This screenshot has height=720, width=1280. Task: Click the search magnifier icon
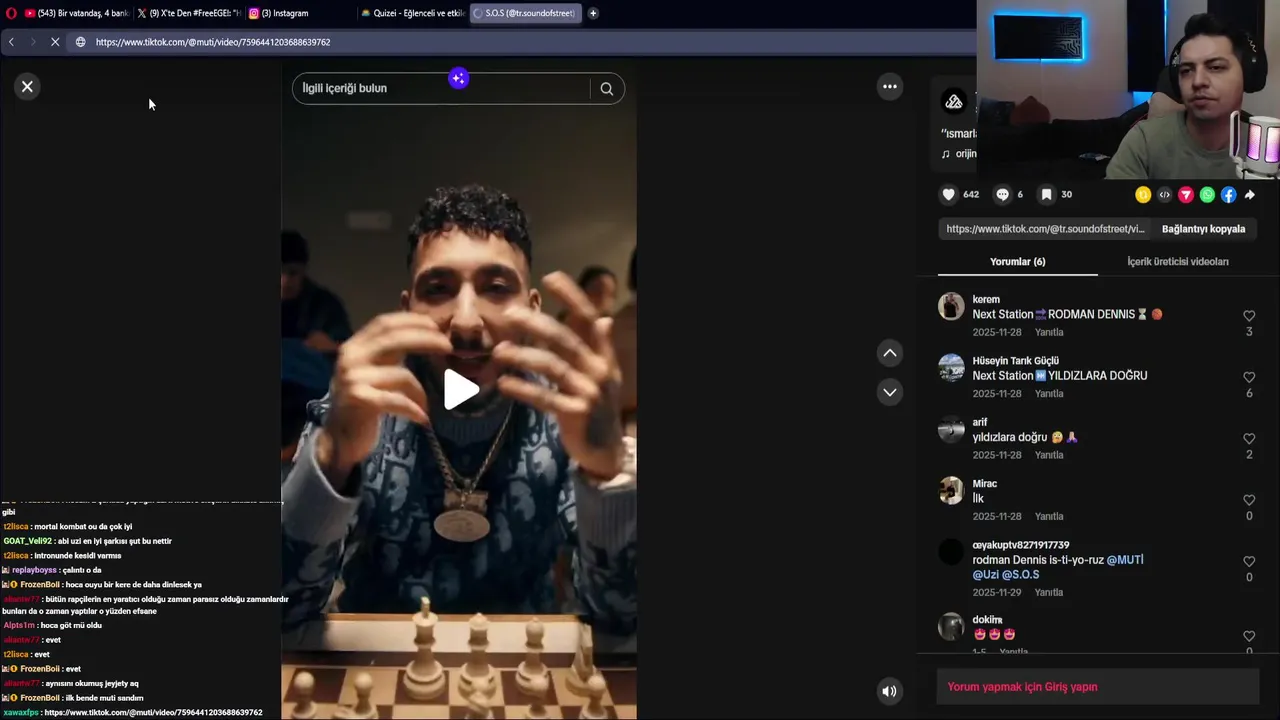[607, 88]
